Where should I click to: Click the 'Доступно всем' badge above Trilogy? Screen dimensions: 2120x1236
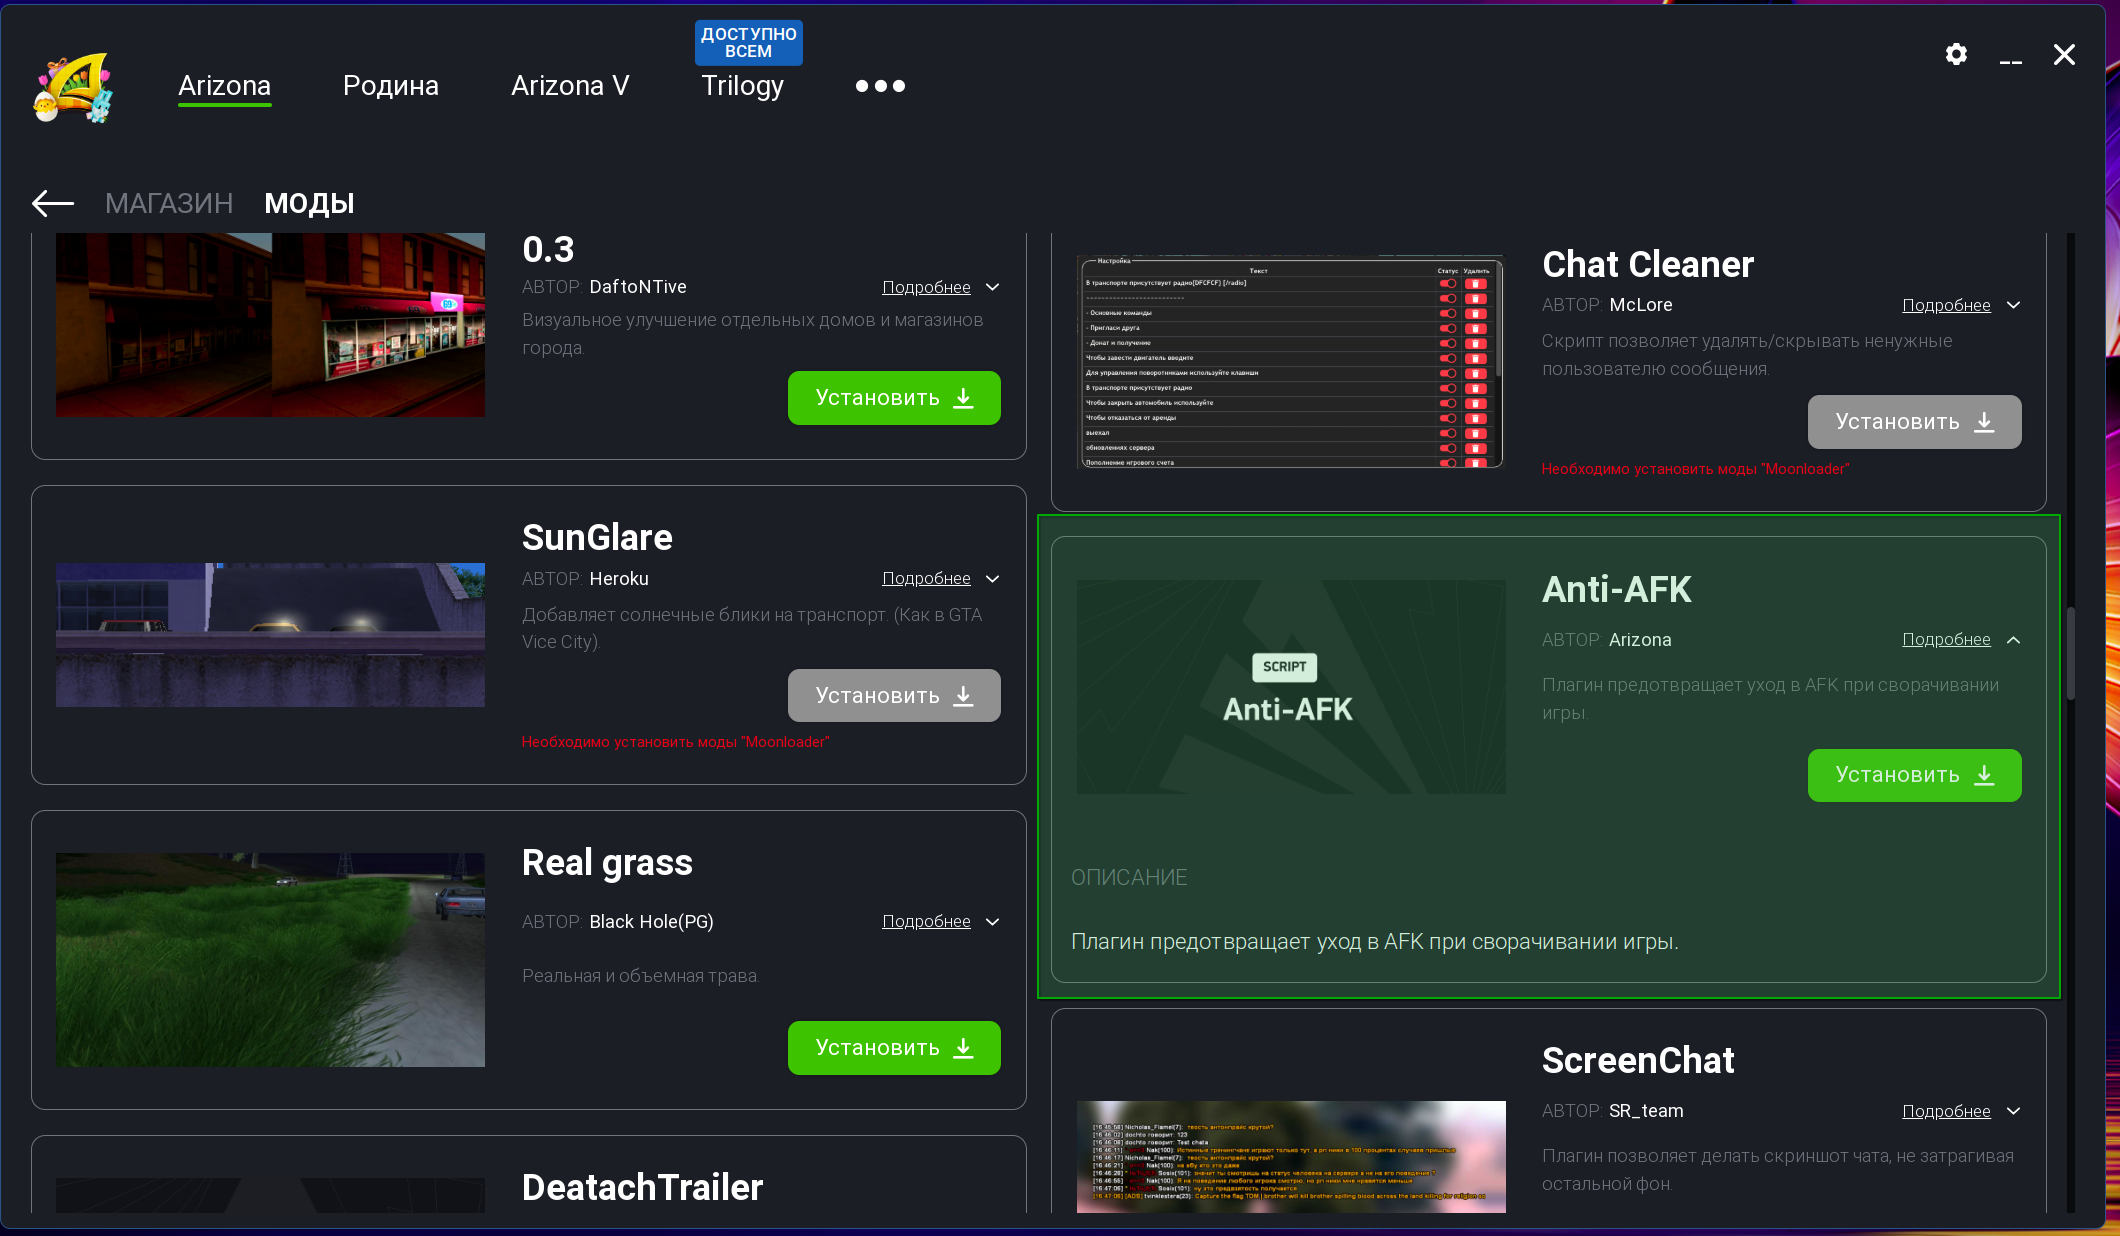748,42
